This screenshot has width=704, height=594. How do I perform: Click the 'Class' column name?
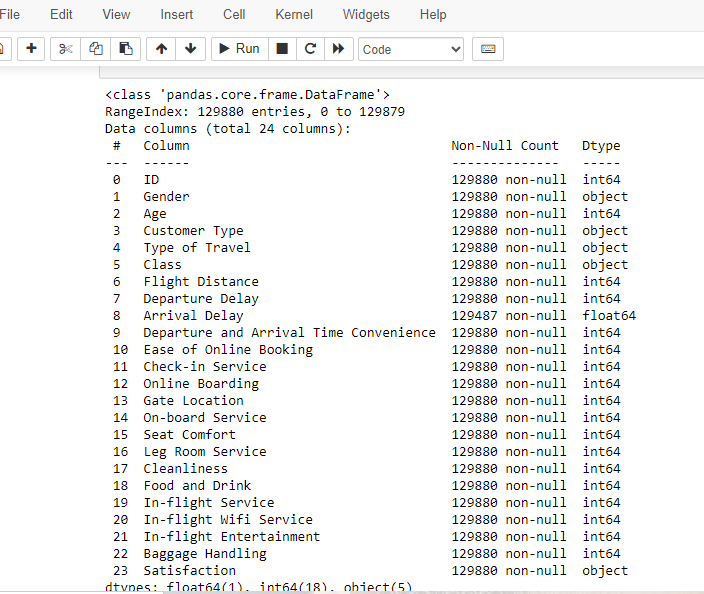162,264
